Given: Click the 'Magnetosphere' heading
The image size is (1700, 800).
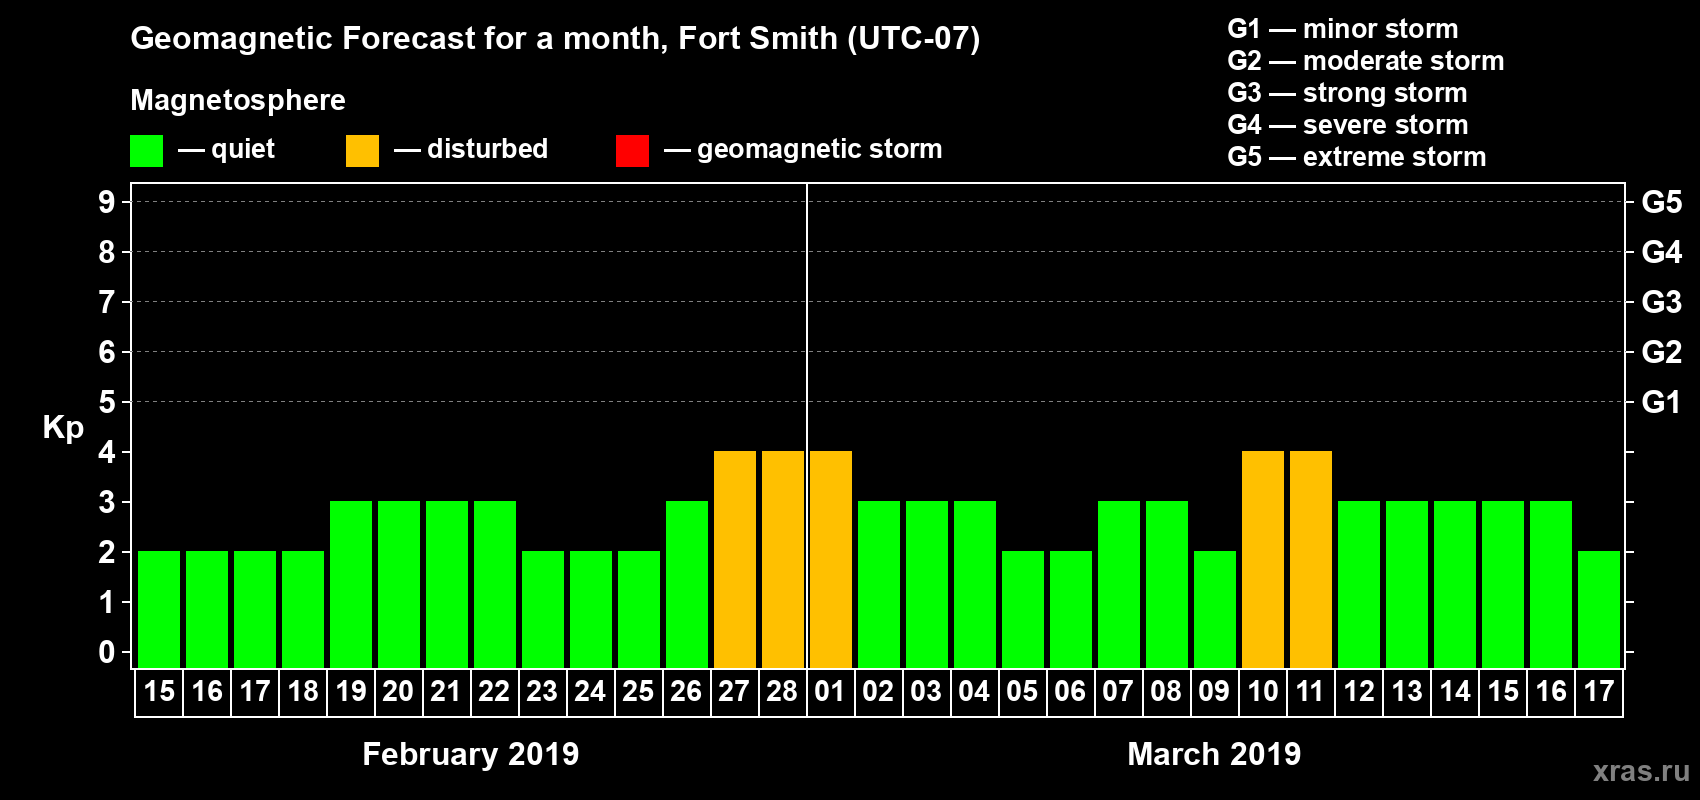Looking at the screenshot, I should (x=238, y=101).
